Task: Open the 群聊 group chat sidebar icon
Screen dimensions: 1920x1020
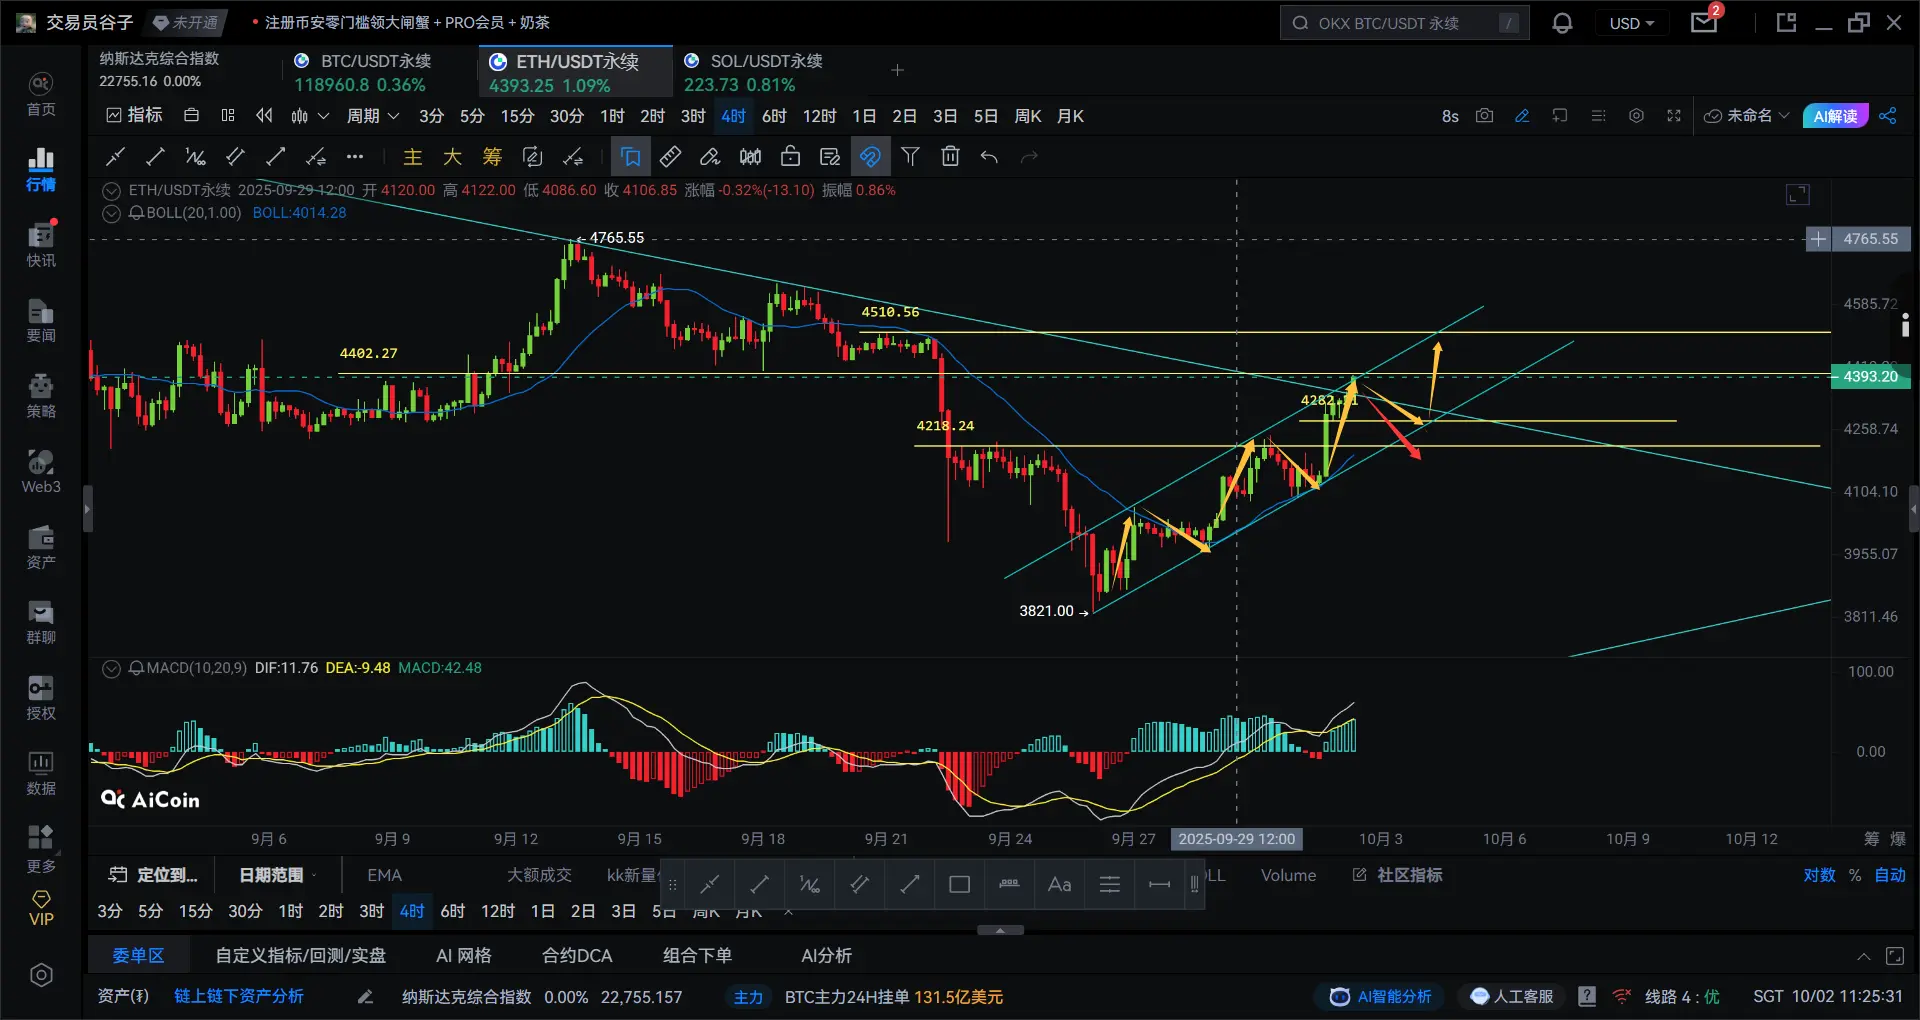Action: click(41, 623)
